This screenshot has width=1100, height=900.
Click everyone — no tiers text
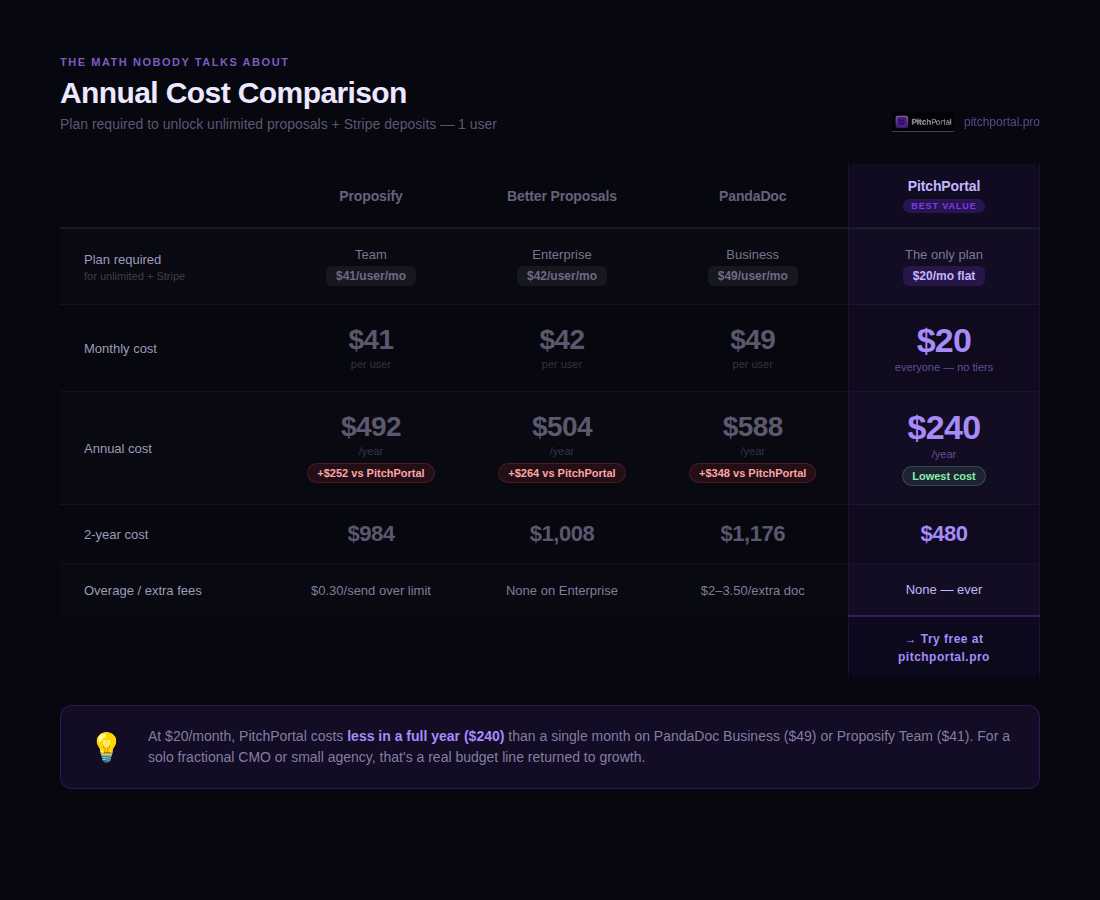(x=944, y=368)
